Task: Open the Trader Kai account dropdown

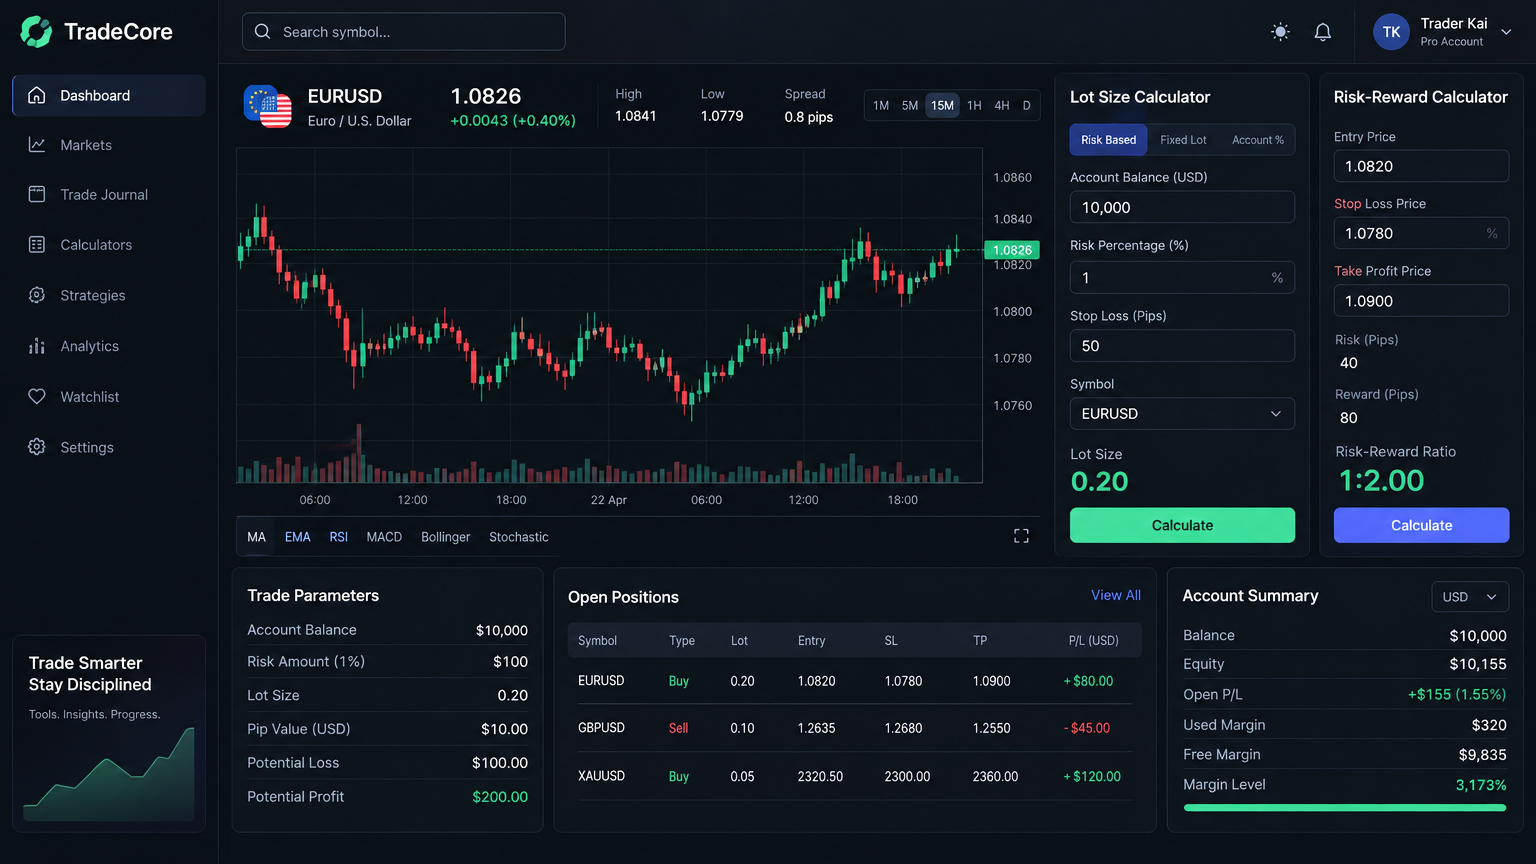Action: pyautogui.click(x=1506, y=32)
